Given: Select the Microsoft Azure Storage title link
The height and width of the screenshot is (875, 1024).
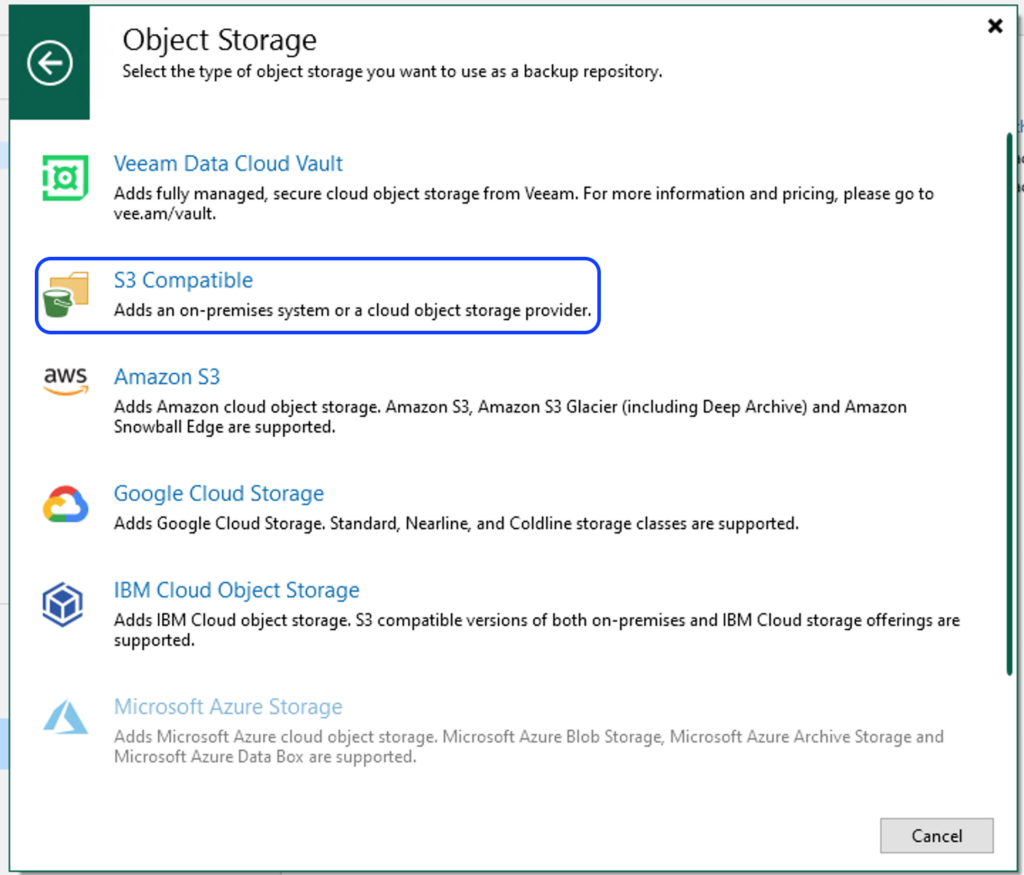Looking at the screenshot, I should coord(228,707).
